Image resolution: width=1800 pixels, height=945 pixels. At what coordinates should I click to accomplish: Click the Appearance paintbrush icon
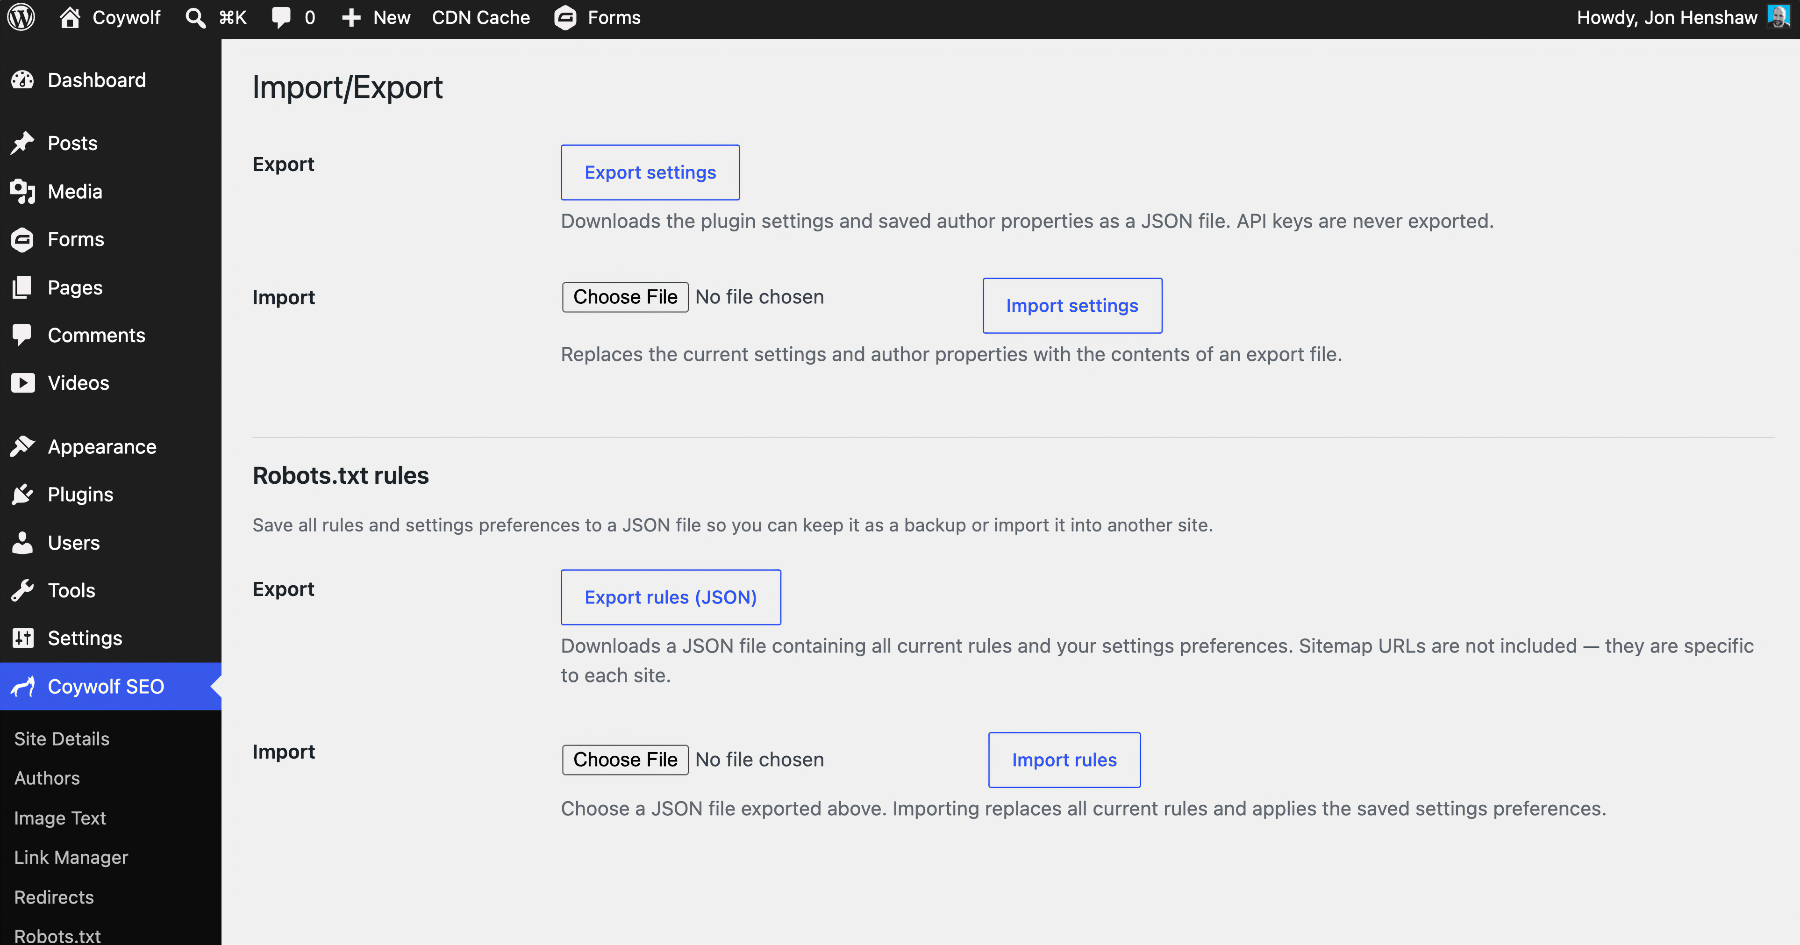click(22, 446)
